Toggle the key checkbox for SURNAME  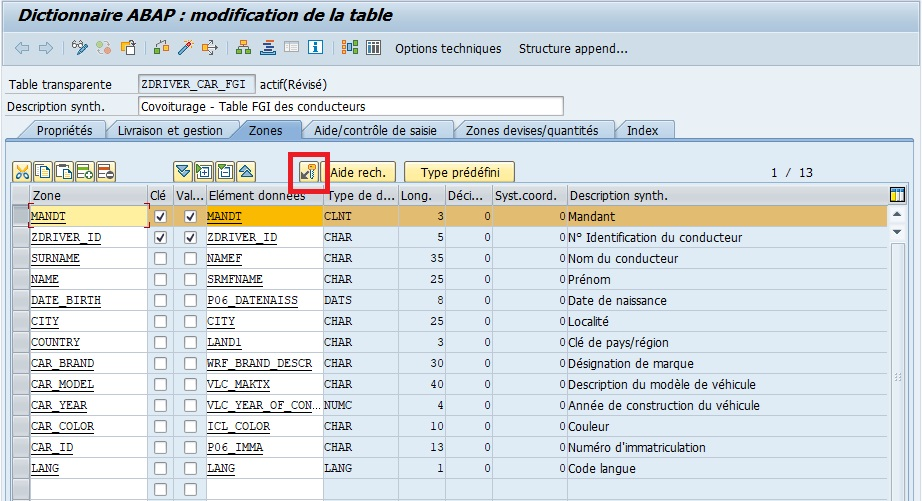[x=160, y=259]
